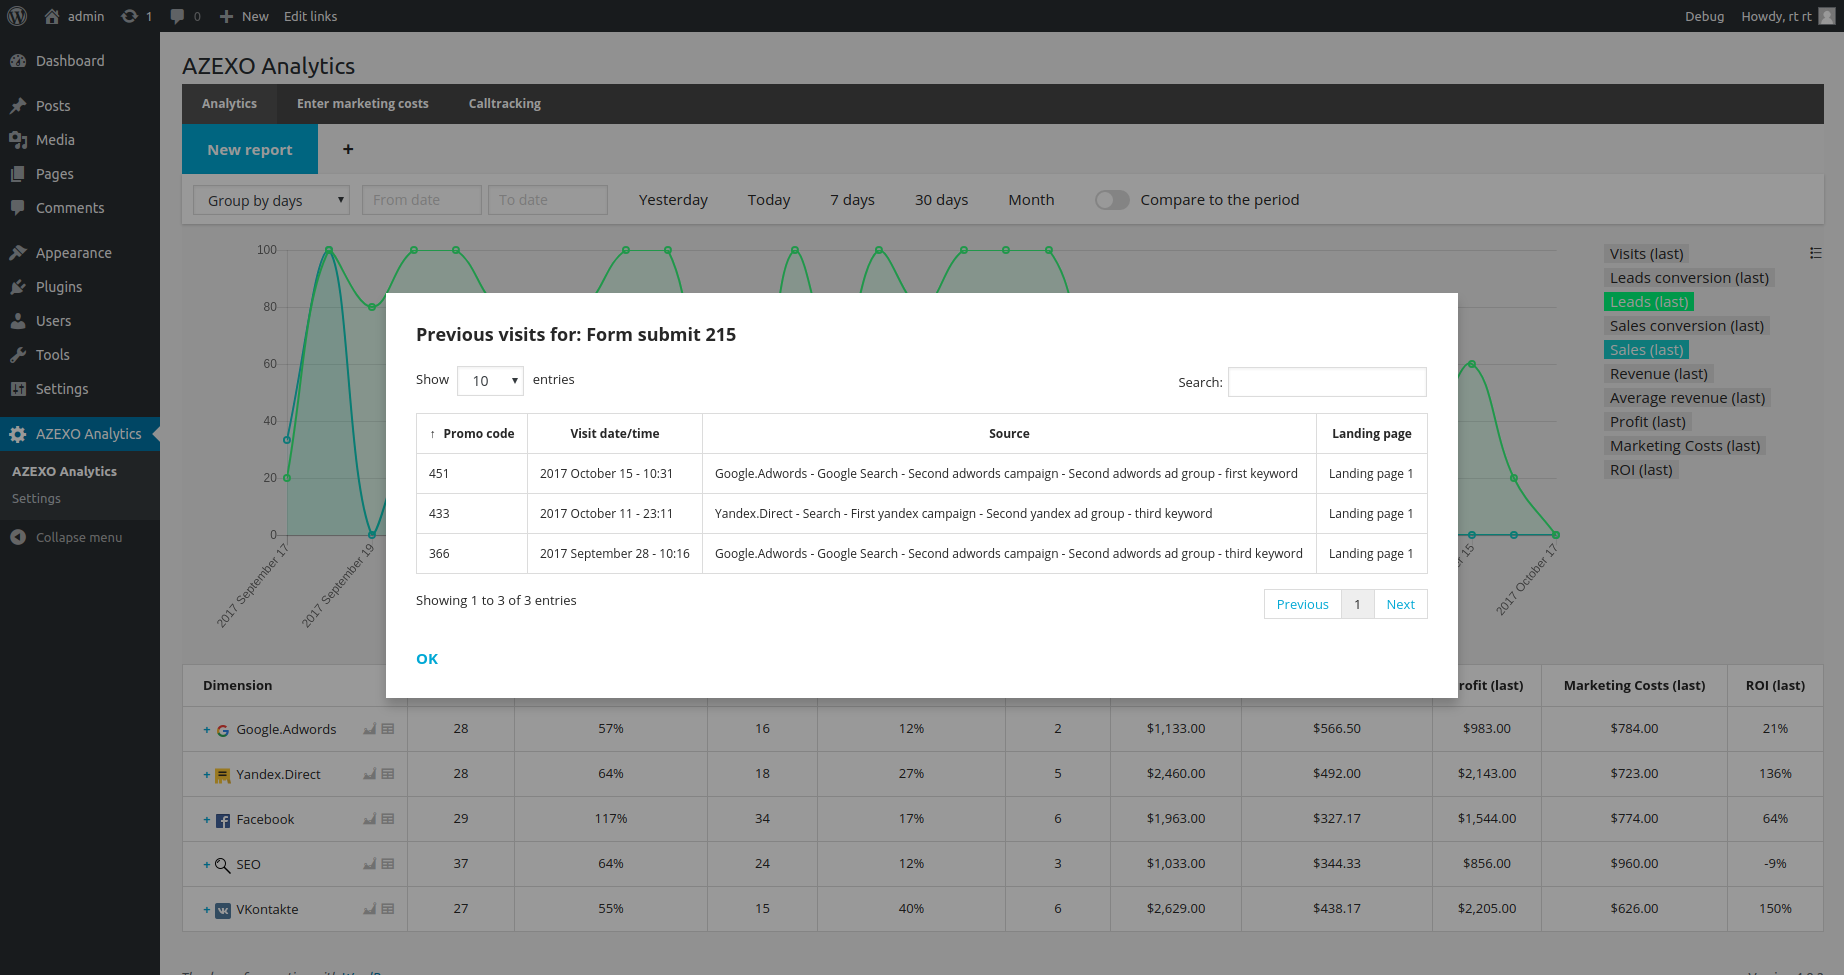Toggle Leads (last) series in legend
Screen dimensions: 1844x975
pyautogui.click(x=1648, y=302)
